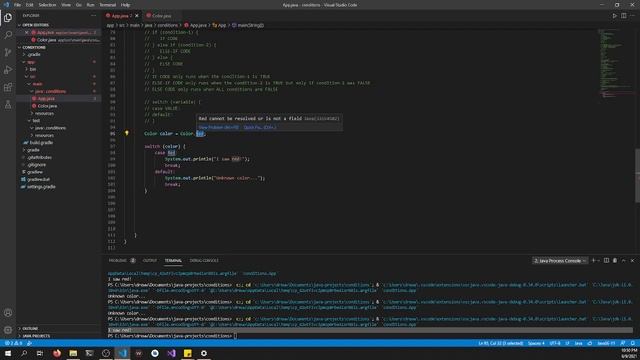Open the Source Control view
640x360 pixels.
(x=8, y=52)
